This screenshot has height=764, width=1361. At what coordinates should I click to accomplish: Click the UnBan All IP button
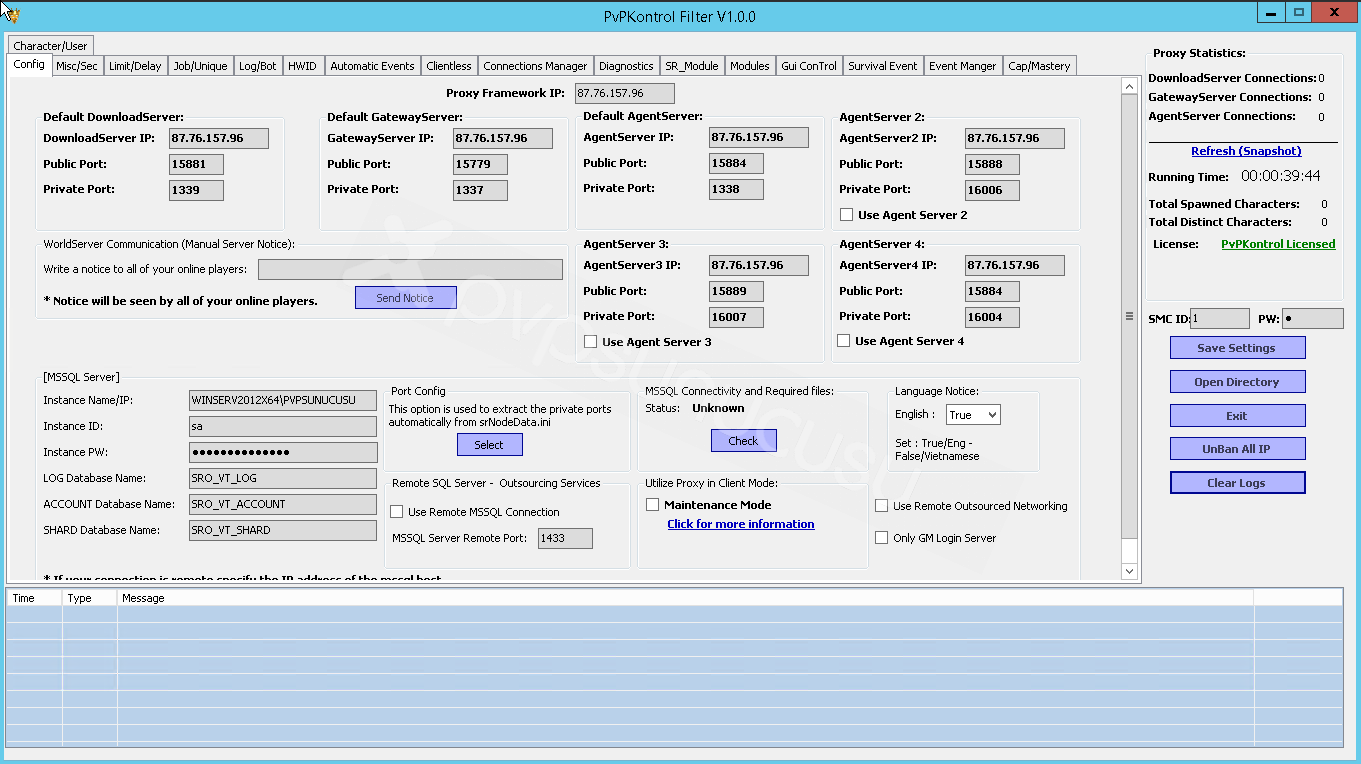tap(1237, 449)
